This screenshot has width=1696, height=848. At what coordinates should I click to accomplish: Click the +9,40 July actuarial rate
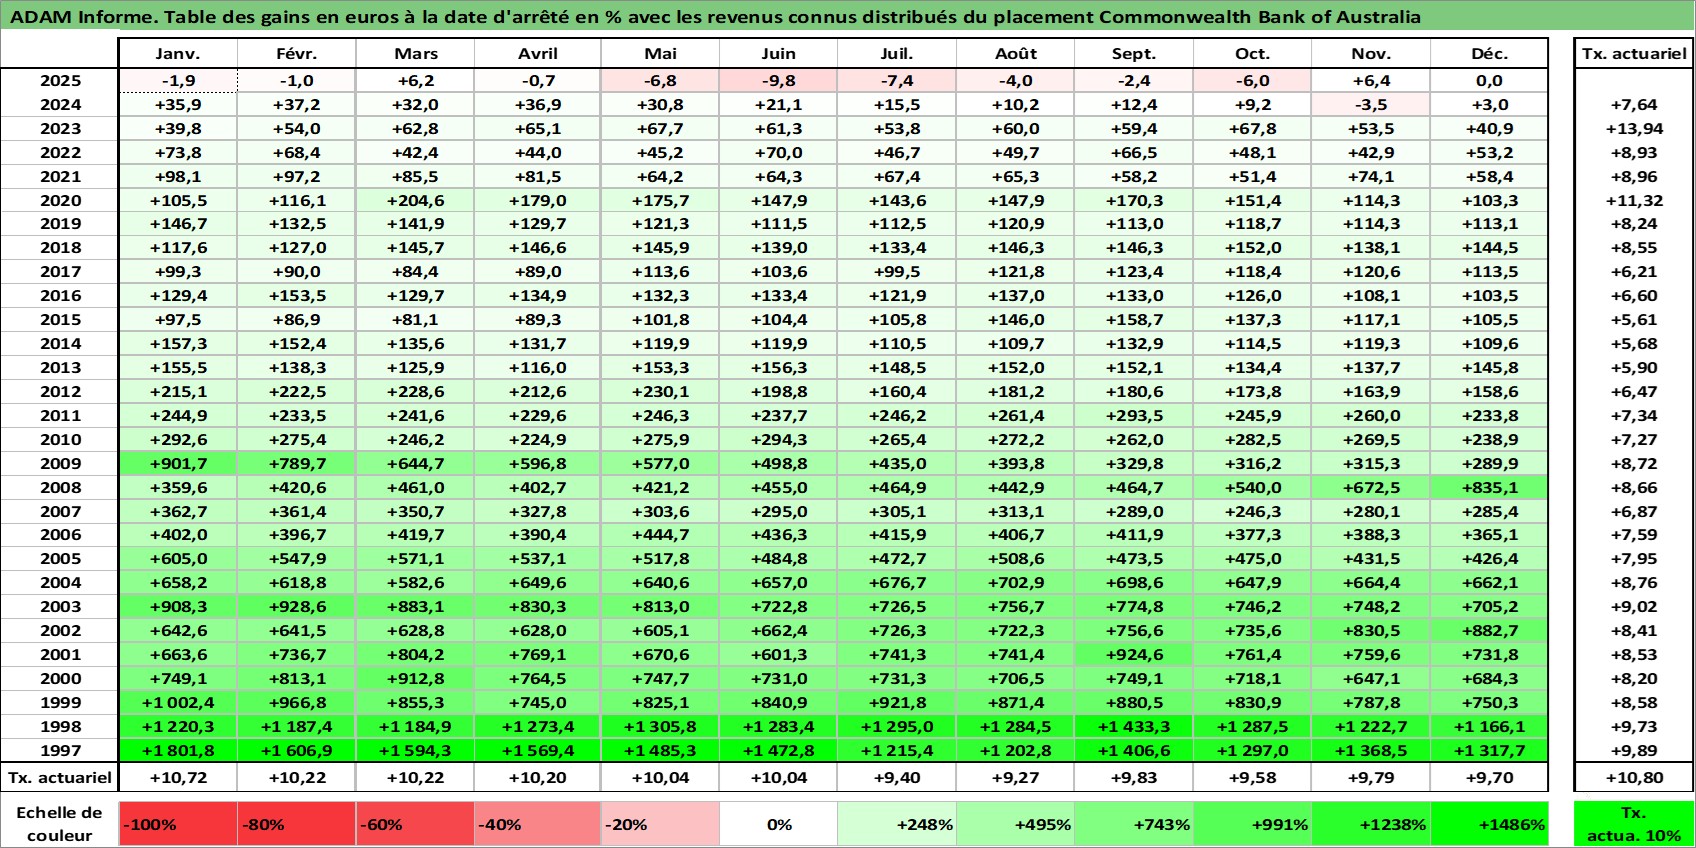[x=896, y=777]
